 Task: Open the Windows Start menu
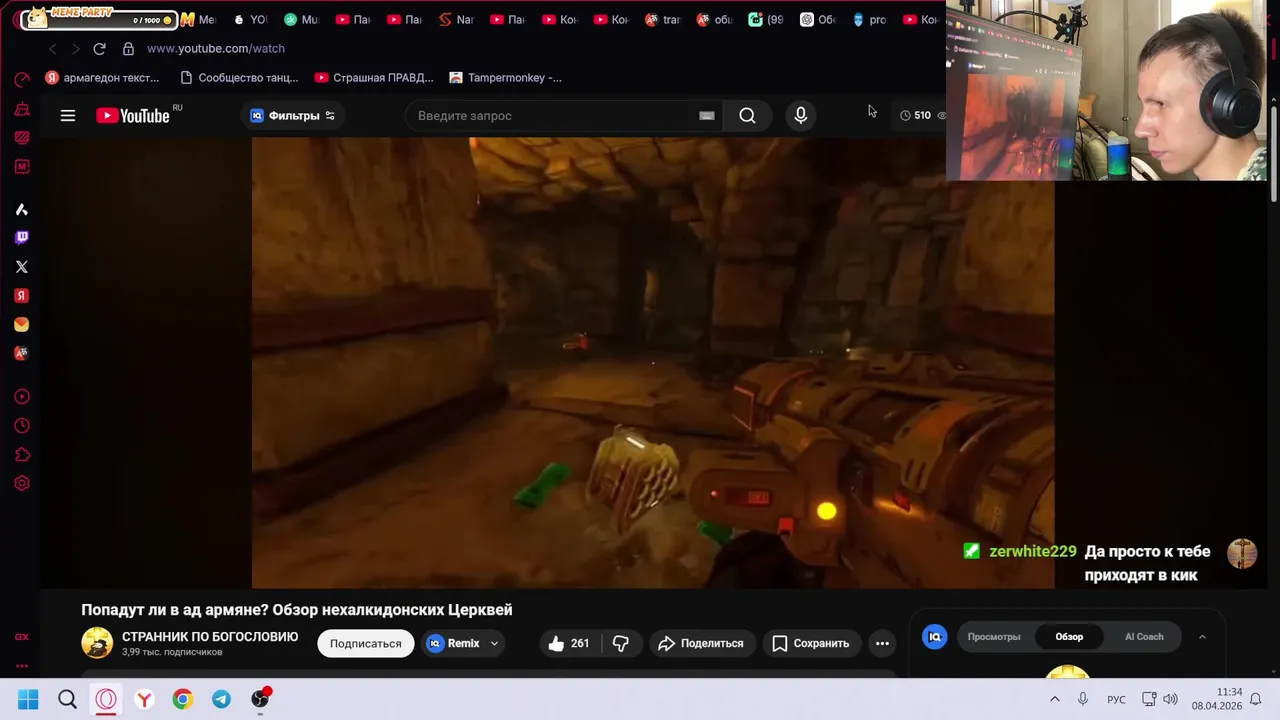(28, 699)
